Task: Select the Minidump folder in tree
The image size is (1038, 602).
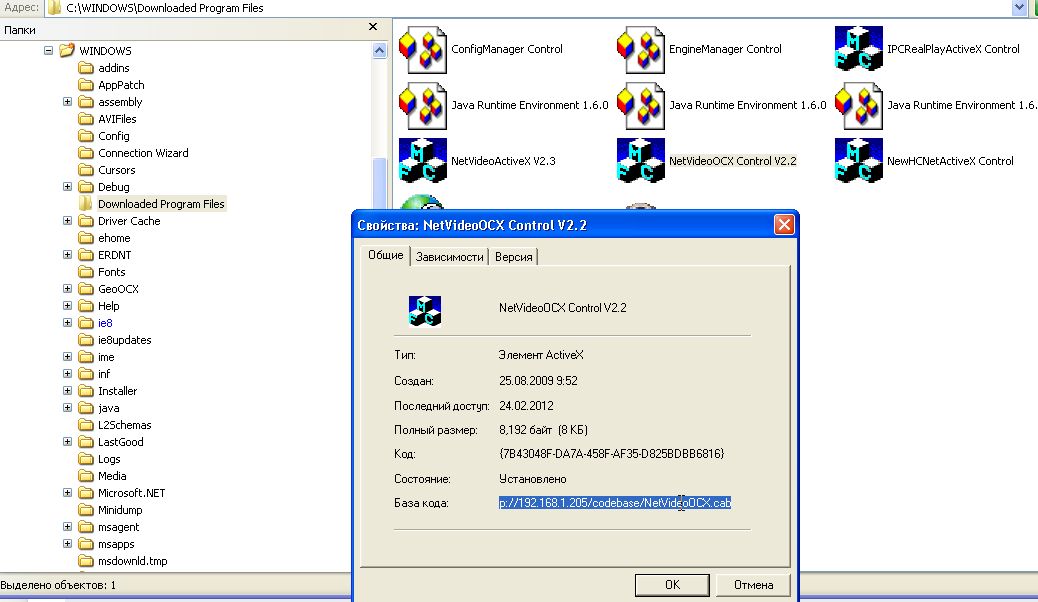Action: 120,510
